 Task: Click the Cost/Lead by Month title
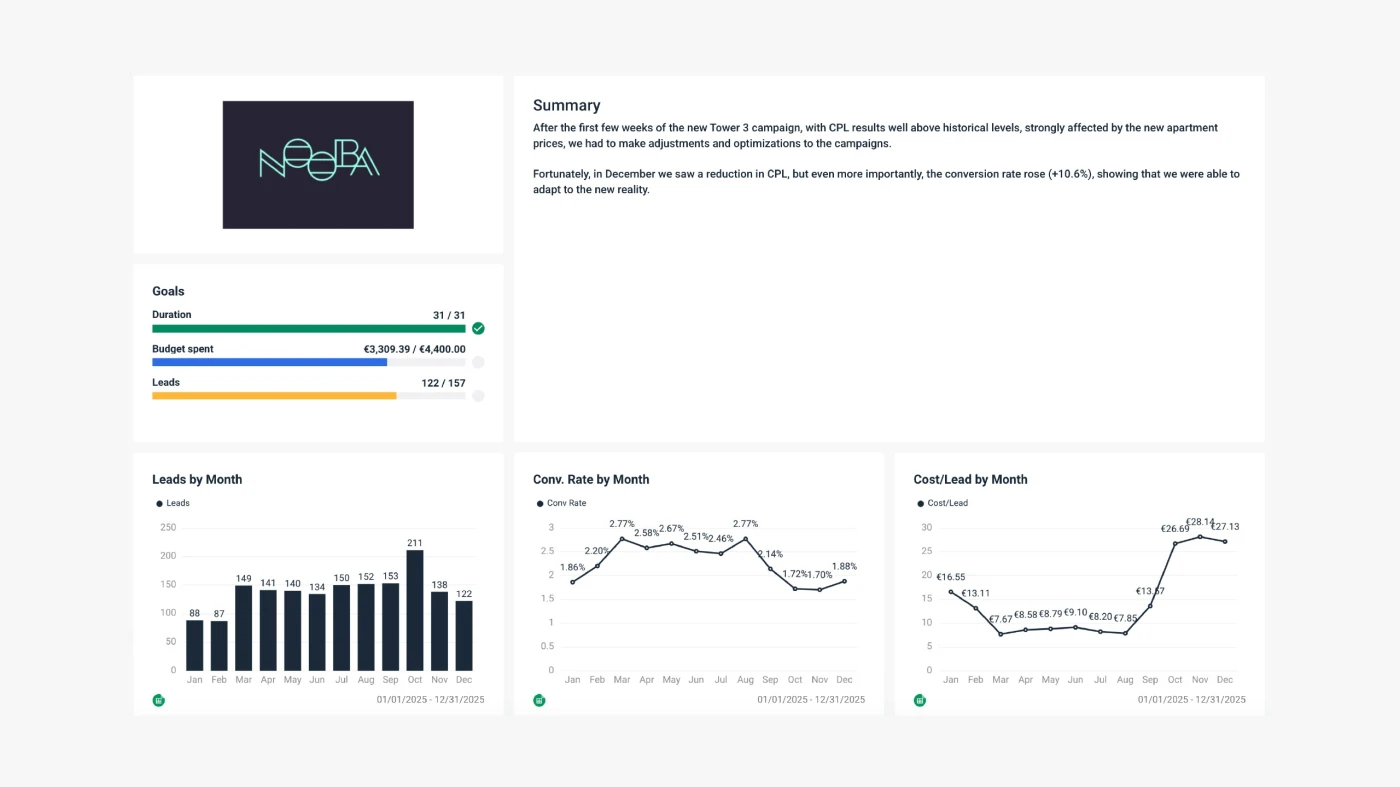click(x=970, y=479)
